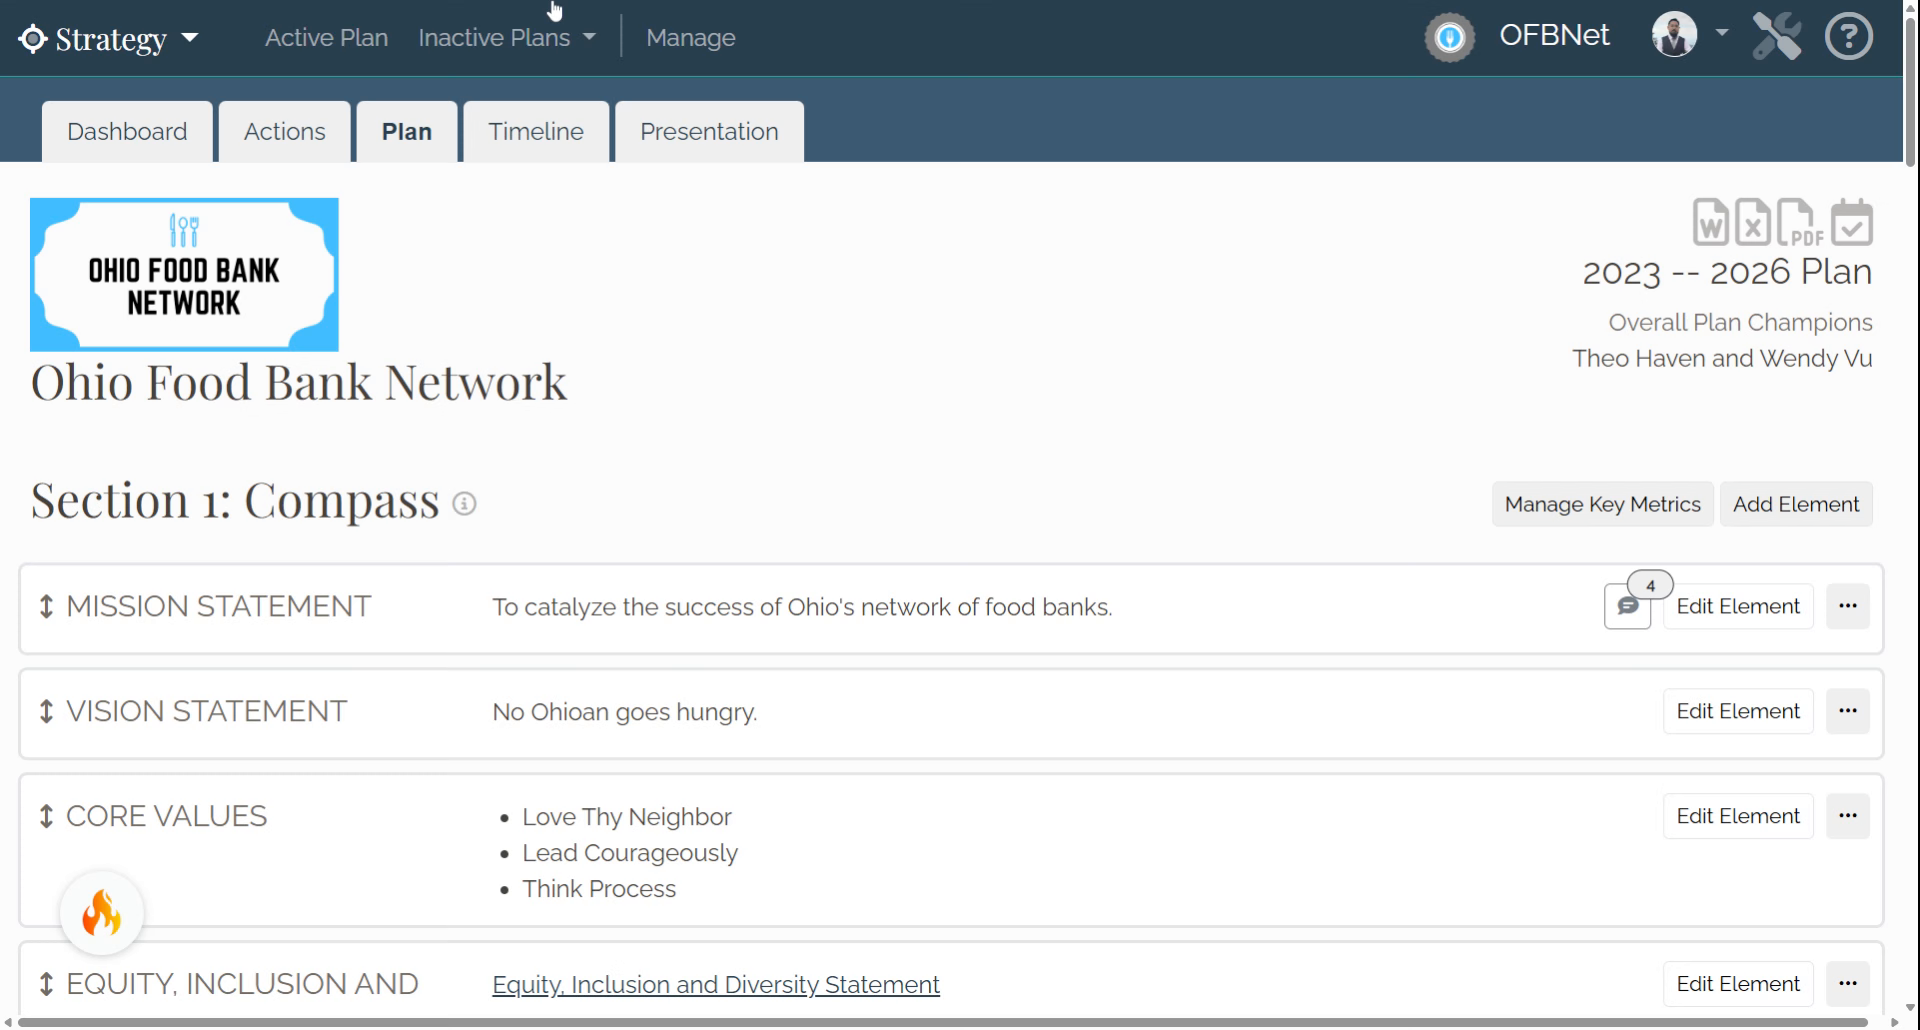Screen dimensions: 1920x1030
Task: Click the Manage Key Metrics button
Action: pos(1602,504)
